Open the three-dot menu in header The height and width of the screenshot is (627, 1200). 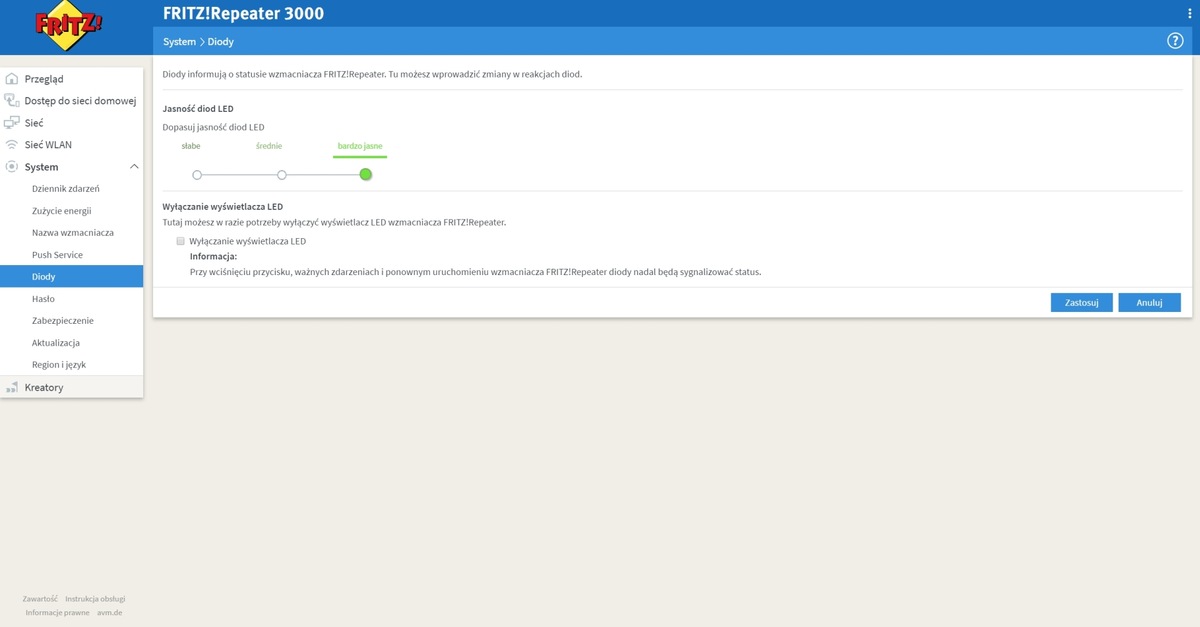click(x=1189, y=13)
